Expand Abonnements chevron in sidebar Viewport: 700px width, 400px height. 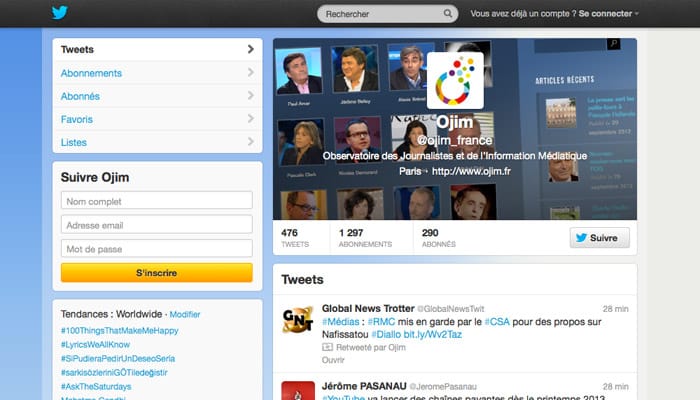(250, 73)
